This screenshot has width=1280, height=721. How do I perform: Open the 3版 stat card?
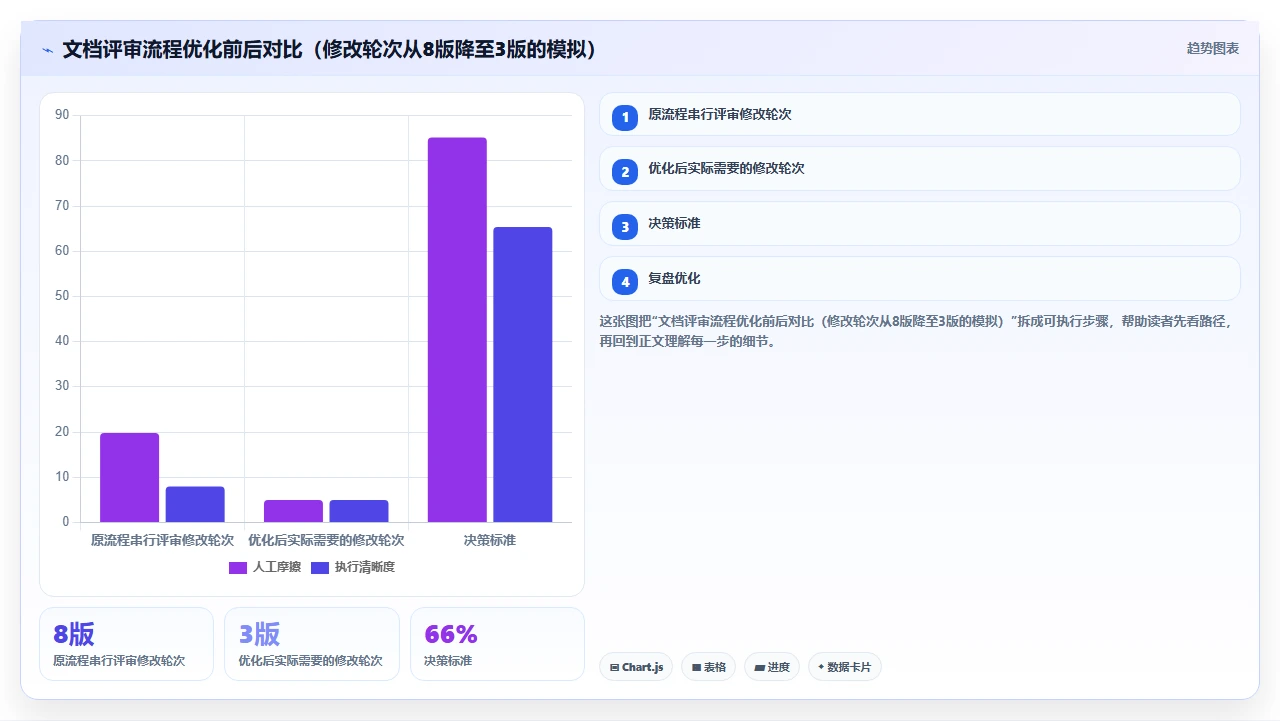(x=312, y=644)
